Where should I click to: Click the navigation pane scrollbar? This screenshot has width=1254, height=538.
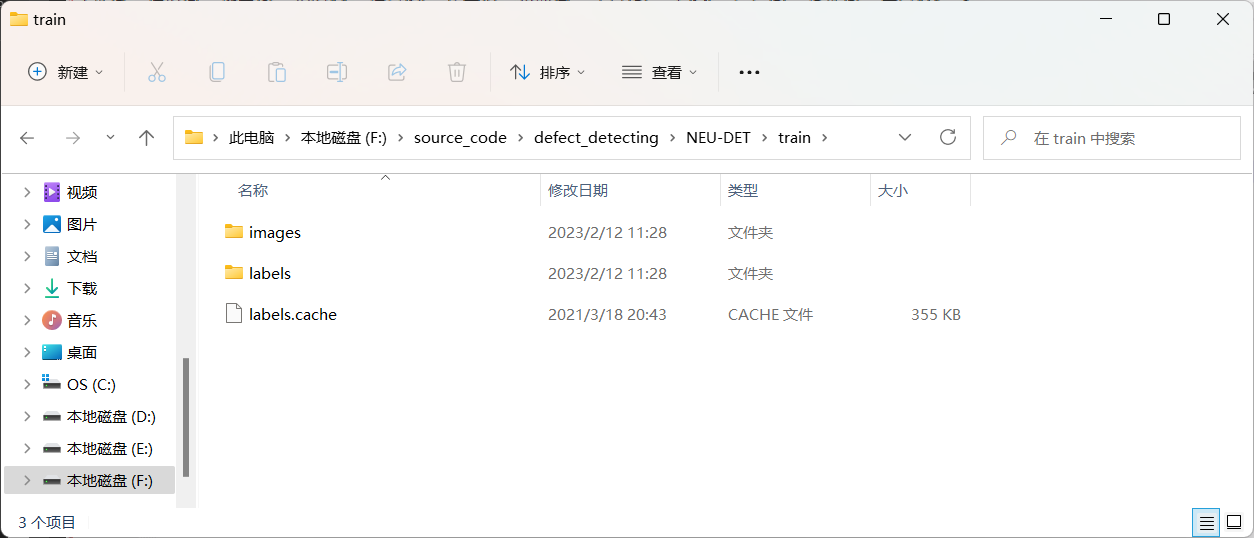[x=186, y=417]
